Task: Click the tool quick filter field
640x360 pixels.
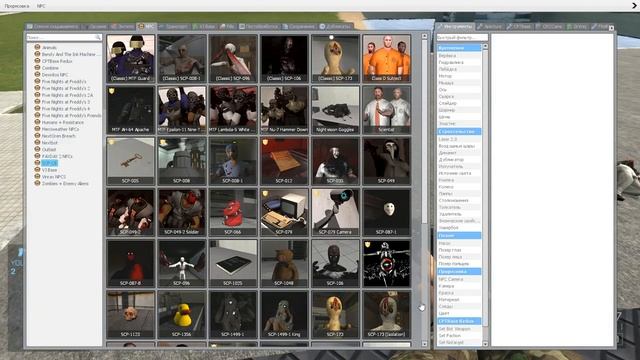Action: click(462, 37)
